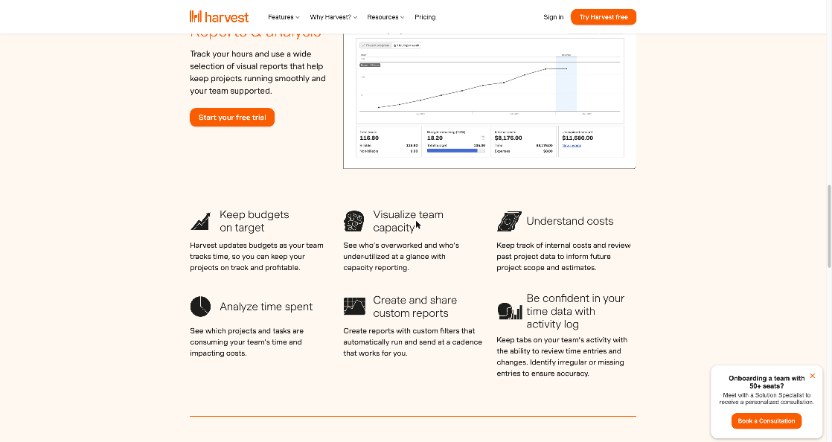Screen dimensions: 832x442
Task: Click Sign in link
Action: [553, 17]
